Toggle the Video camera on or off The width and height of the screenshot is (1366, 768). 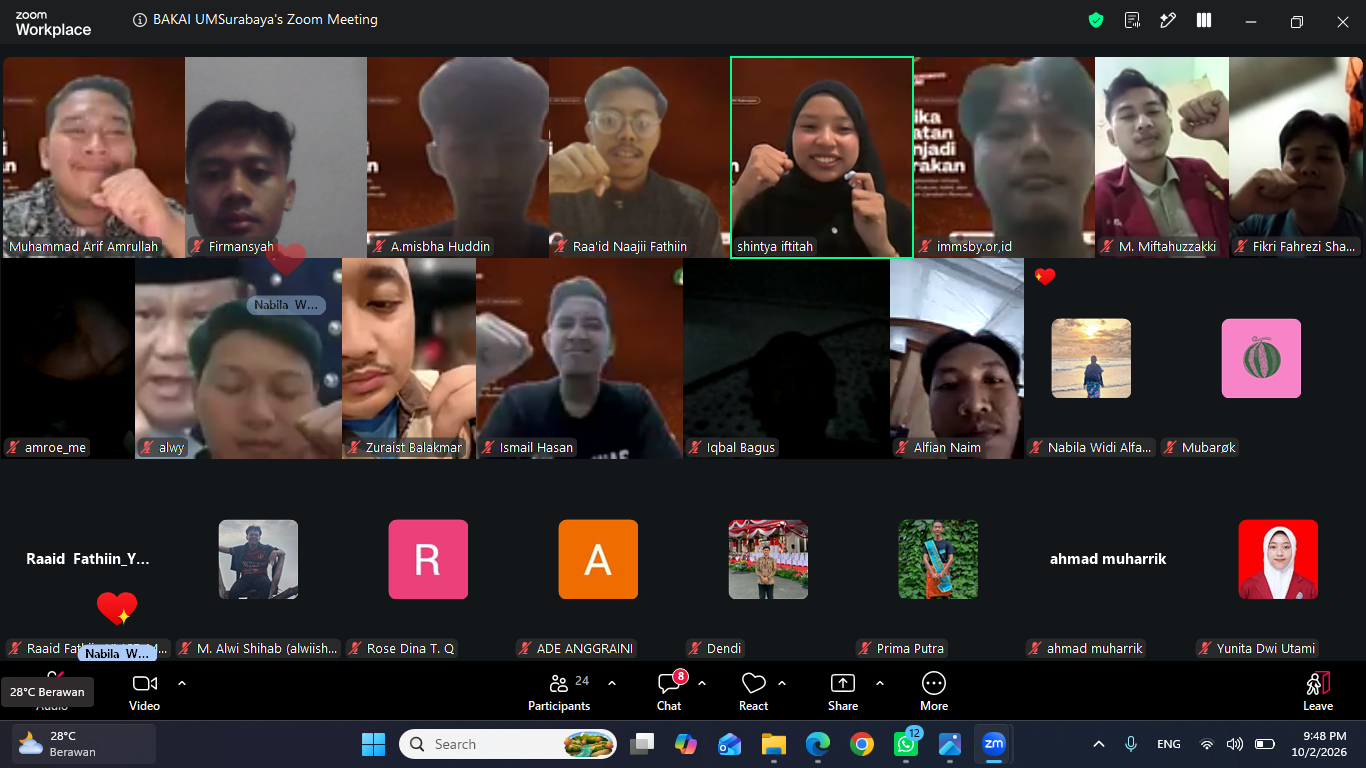[x=145, y=691]
